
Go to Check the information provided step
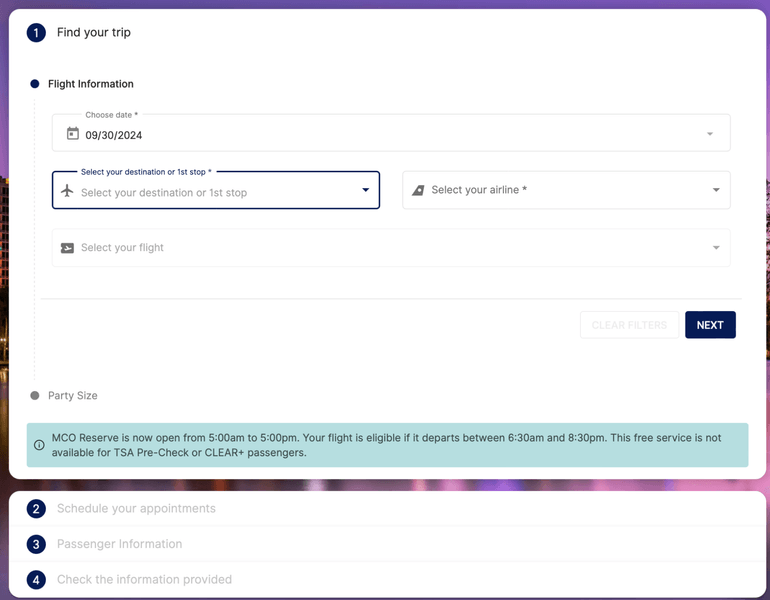[144, 580]
